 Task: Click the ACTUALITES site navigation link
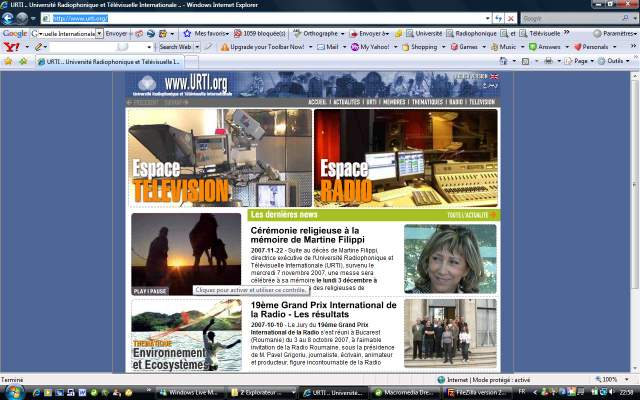pos(347,102)
